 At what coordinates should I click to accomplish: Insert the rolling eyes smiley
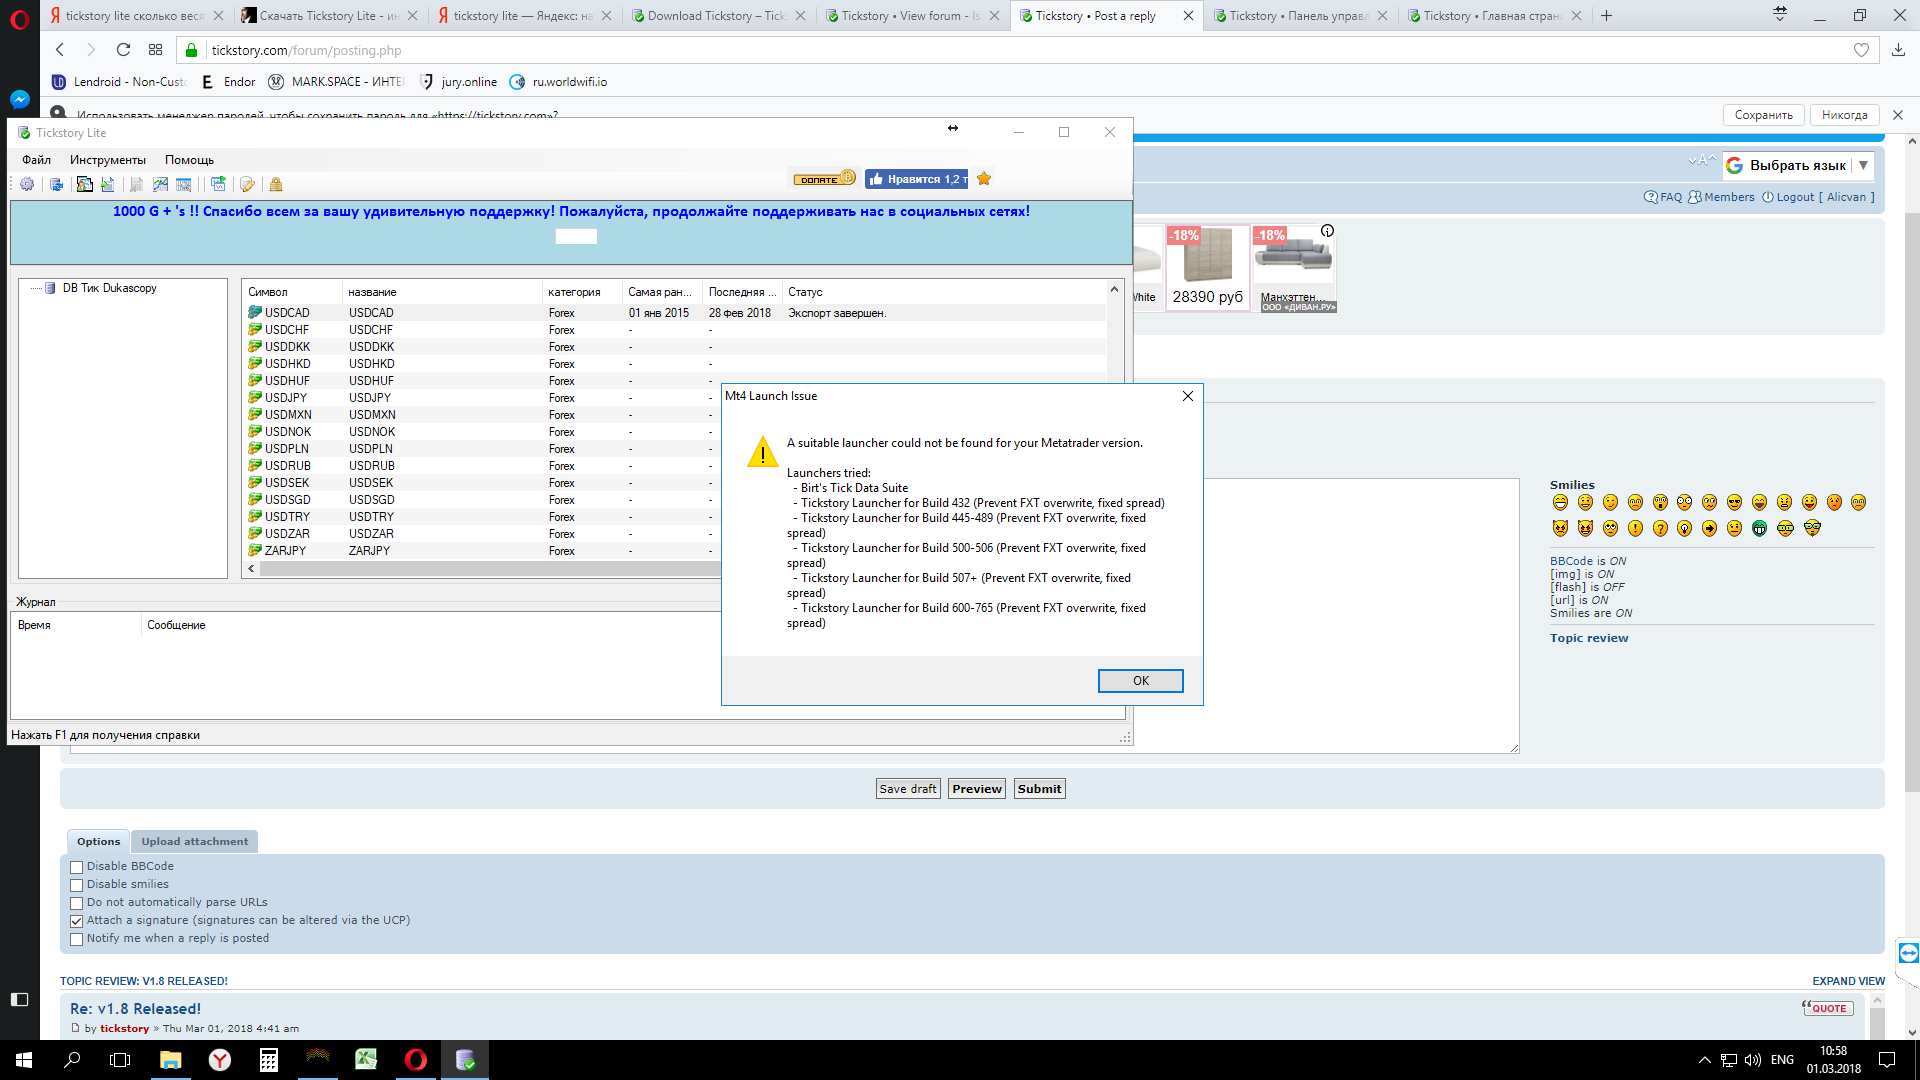click(1610, 528)
